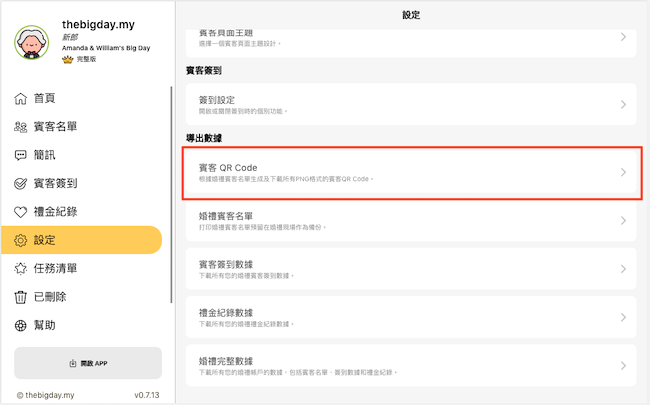Screen dimensions: 650x405
Task: Expand 婚禮賓客名單 via its chevron
Action: 623,220
